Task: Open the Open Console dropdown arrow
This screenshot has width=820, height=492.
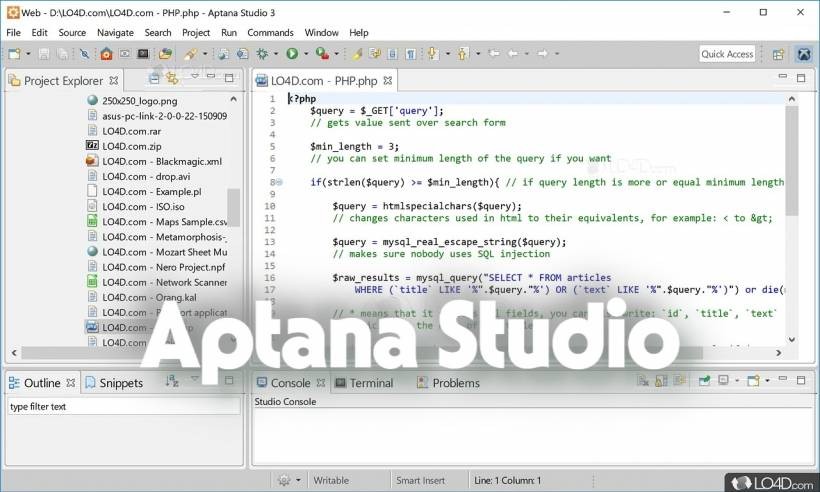Action: (x=767, y=381)
